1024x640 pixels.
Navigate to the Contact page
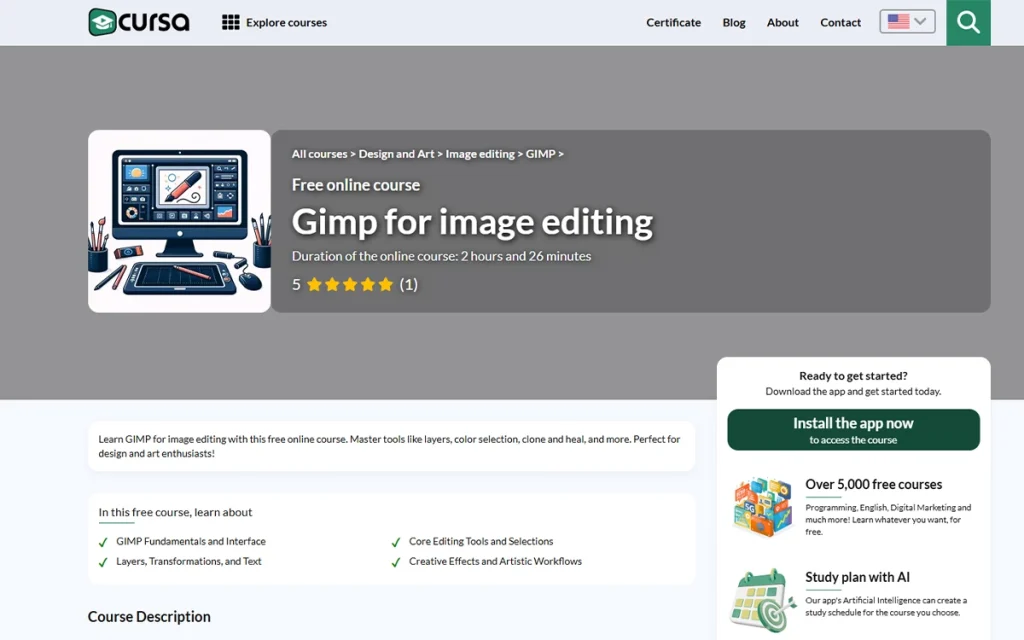(x=840, y=22)
